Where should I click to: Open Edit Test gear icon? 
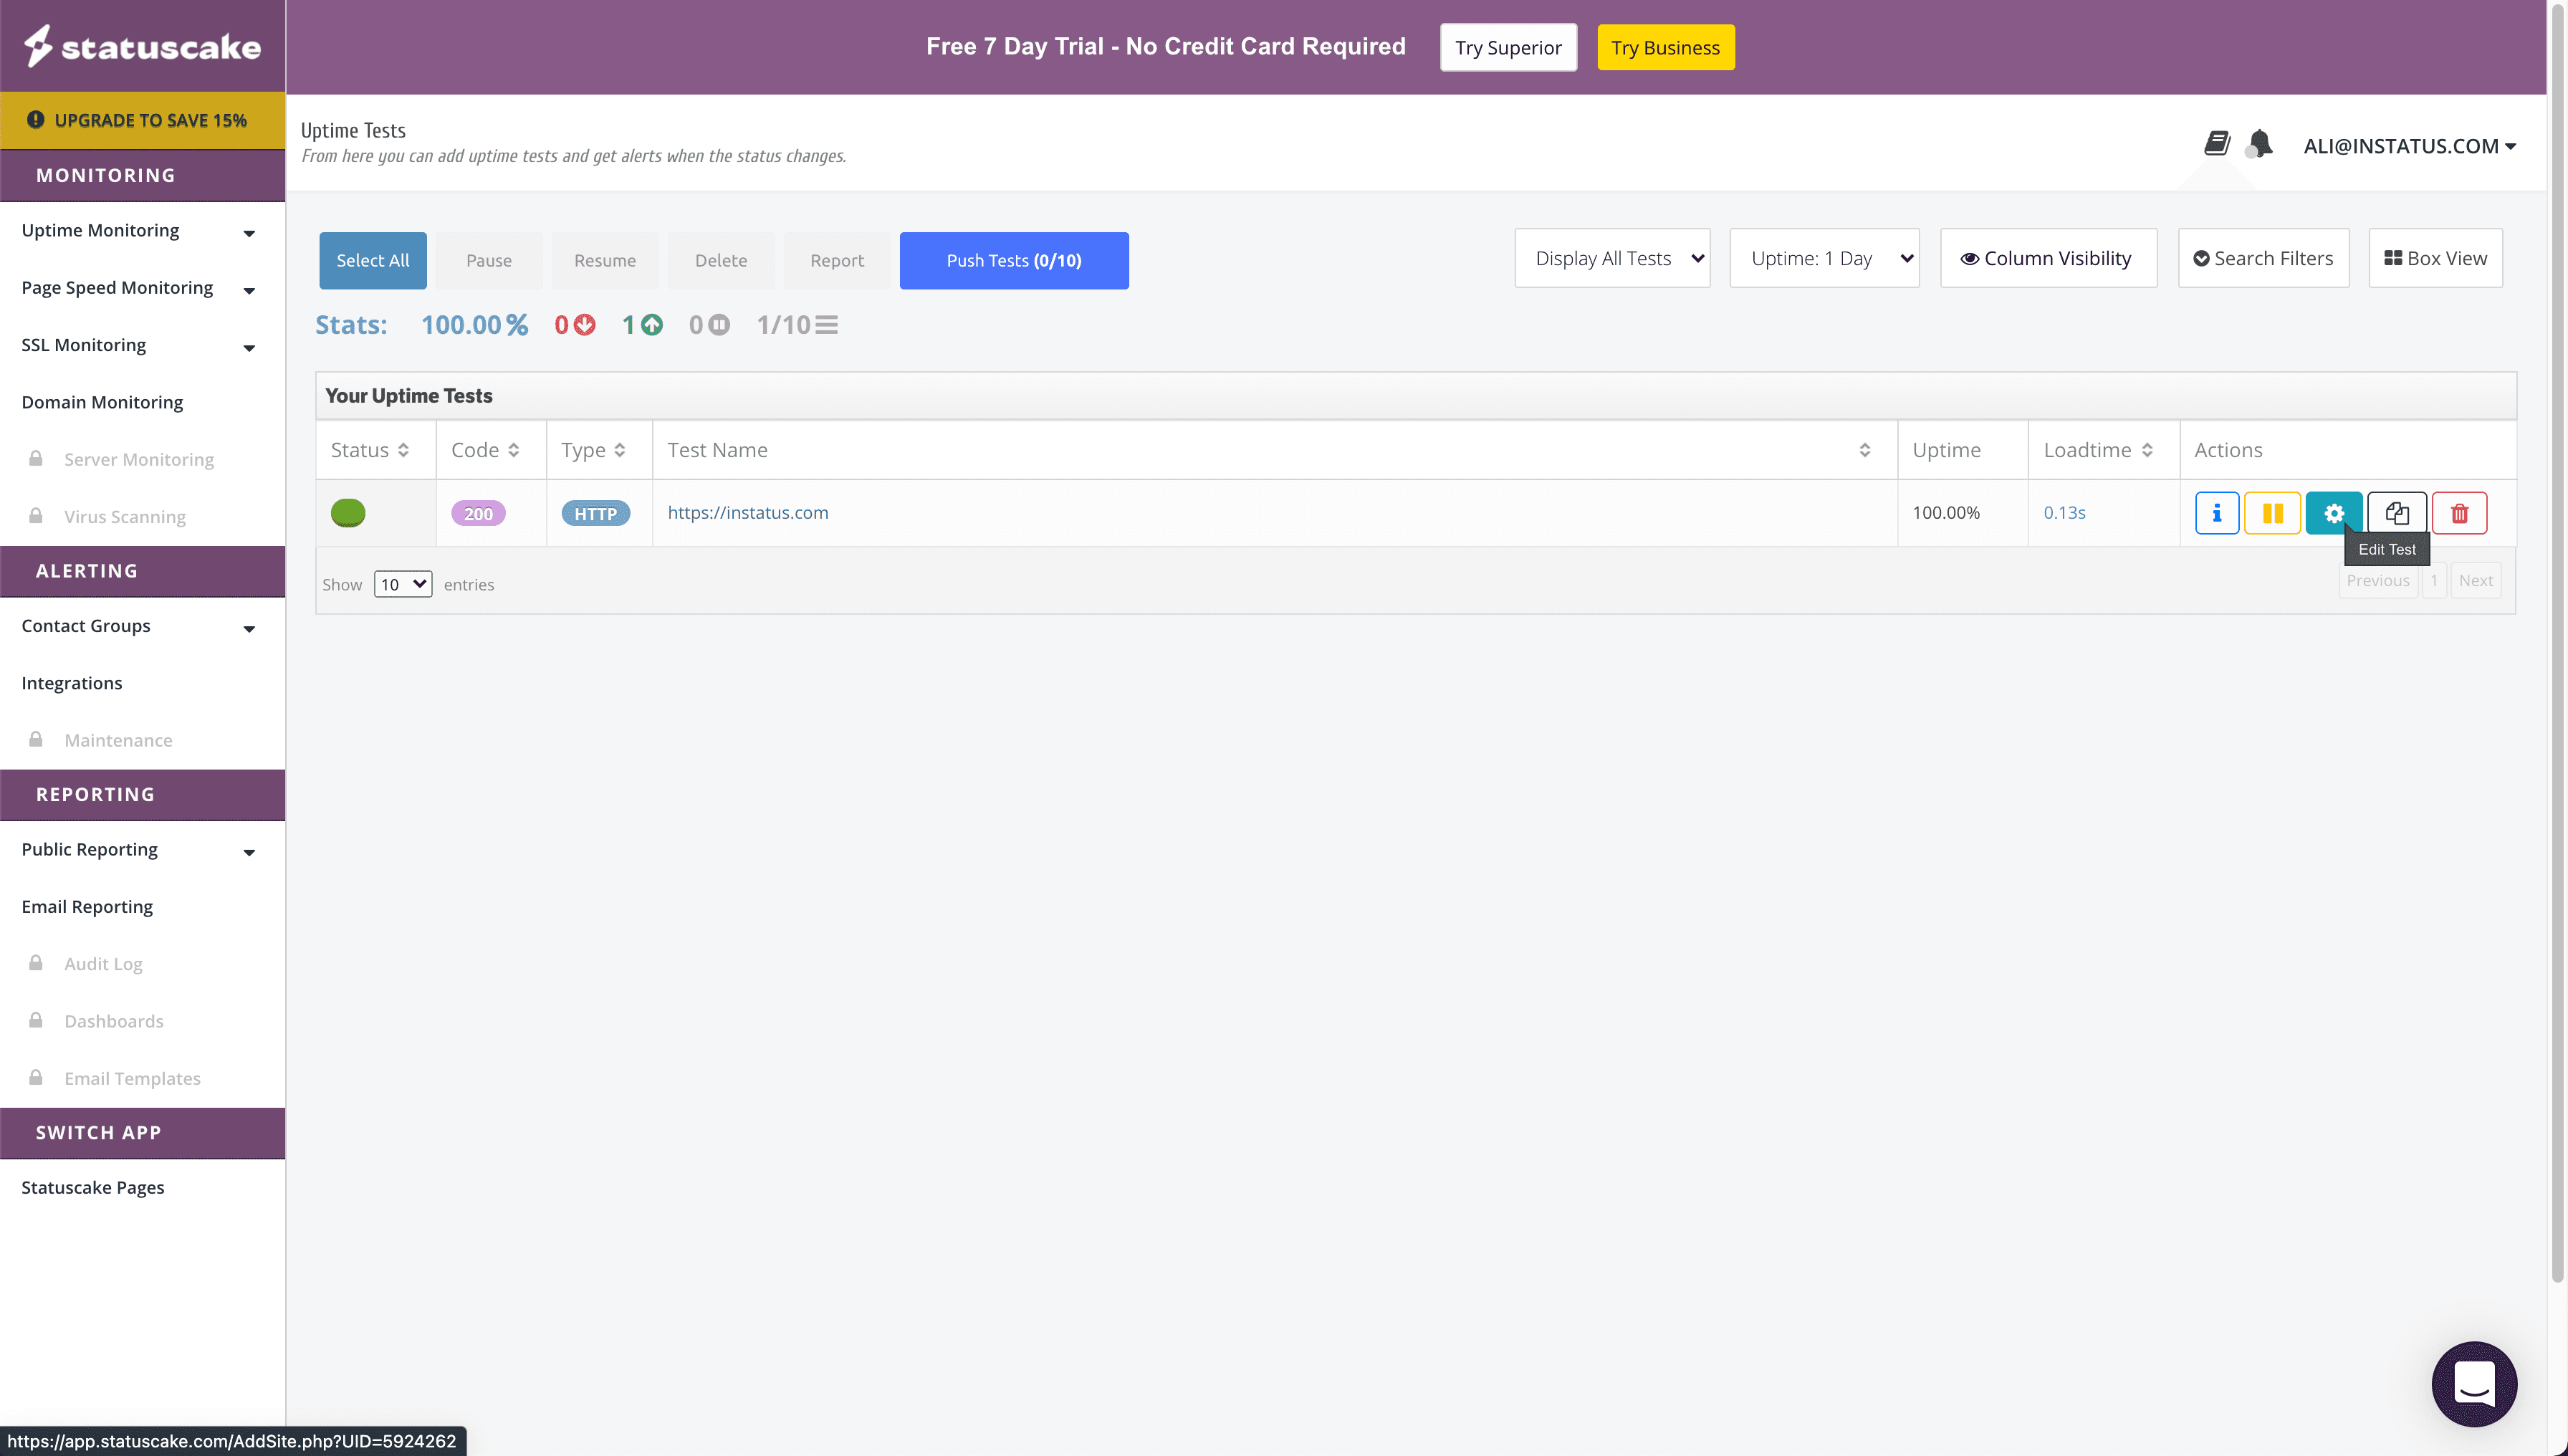tap(2333, 513)
